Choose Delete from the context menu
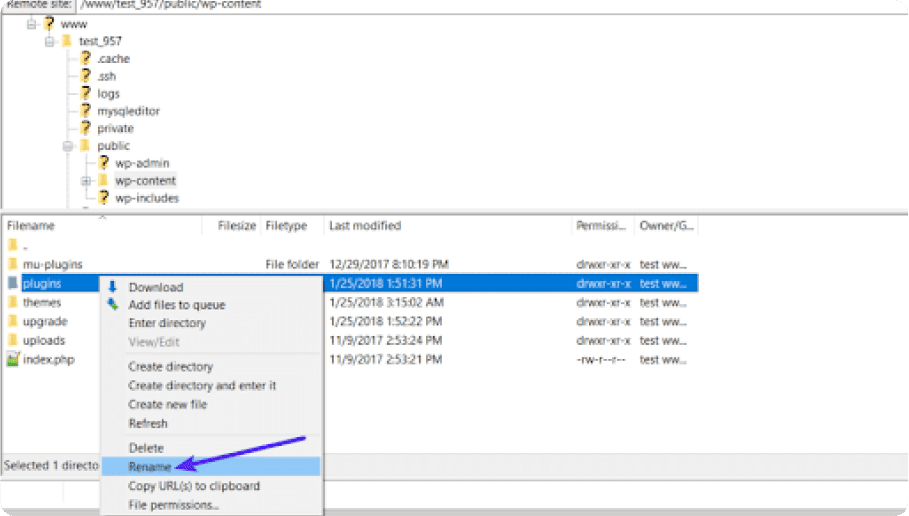 (211, 448)
